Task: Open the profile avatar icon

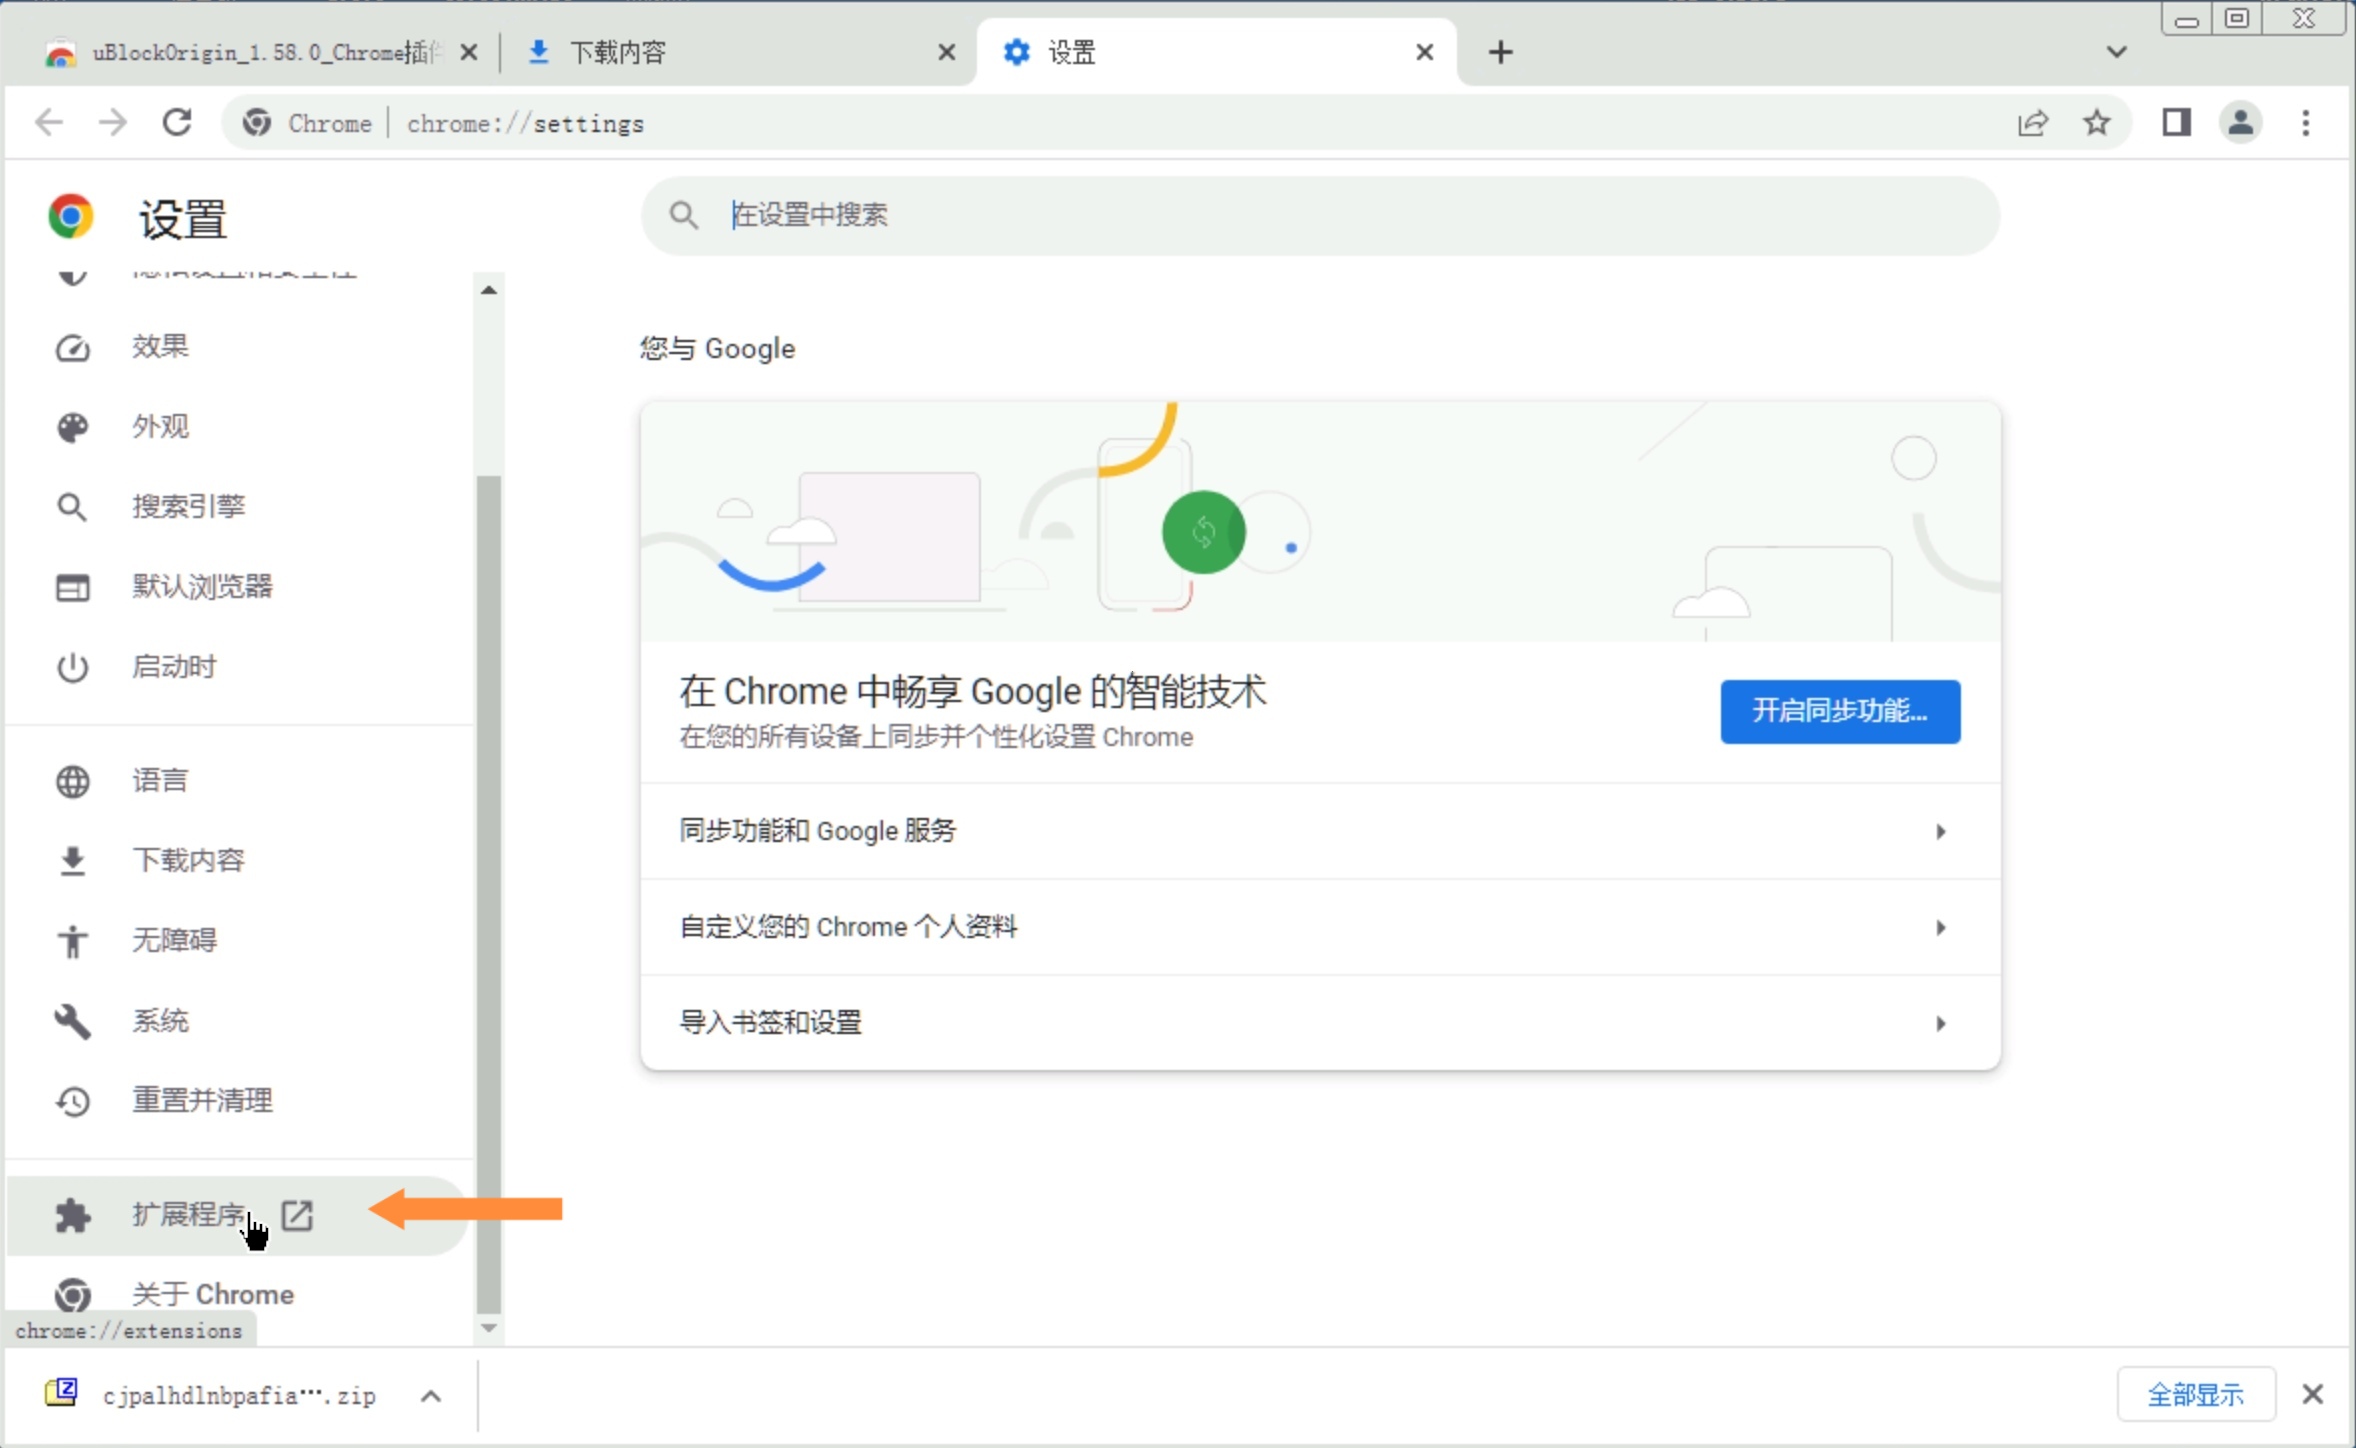Action: [x=2241, y=123]
